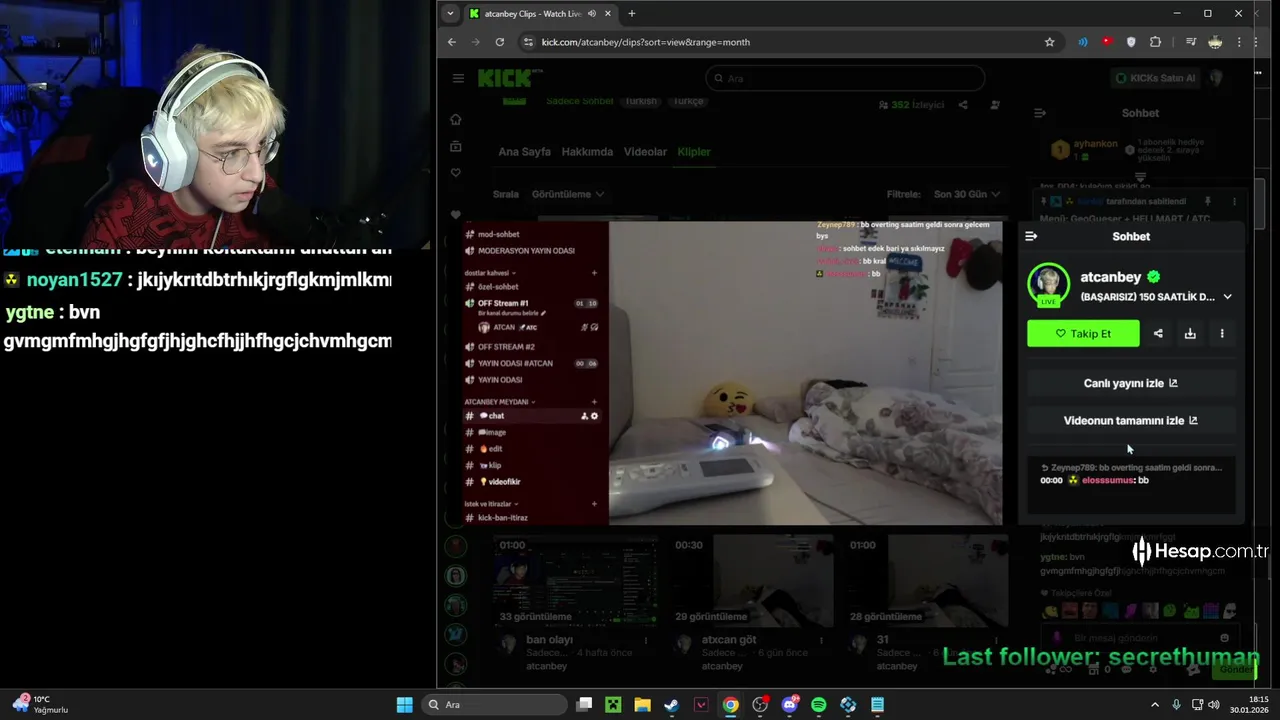
Task: Click the taskbar volume speaker icon
Action: [1215, 705]
